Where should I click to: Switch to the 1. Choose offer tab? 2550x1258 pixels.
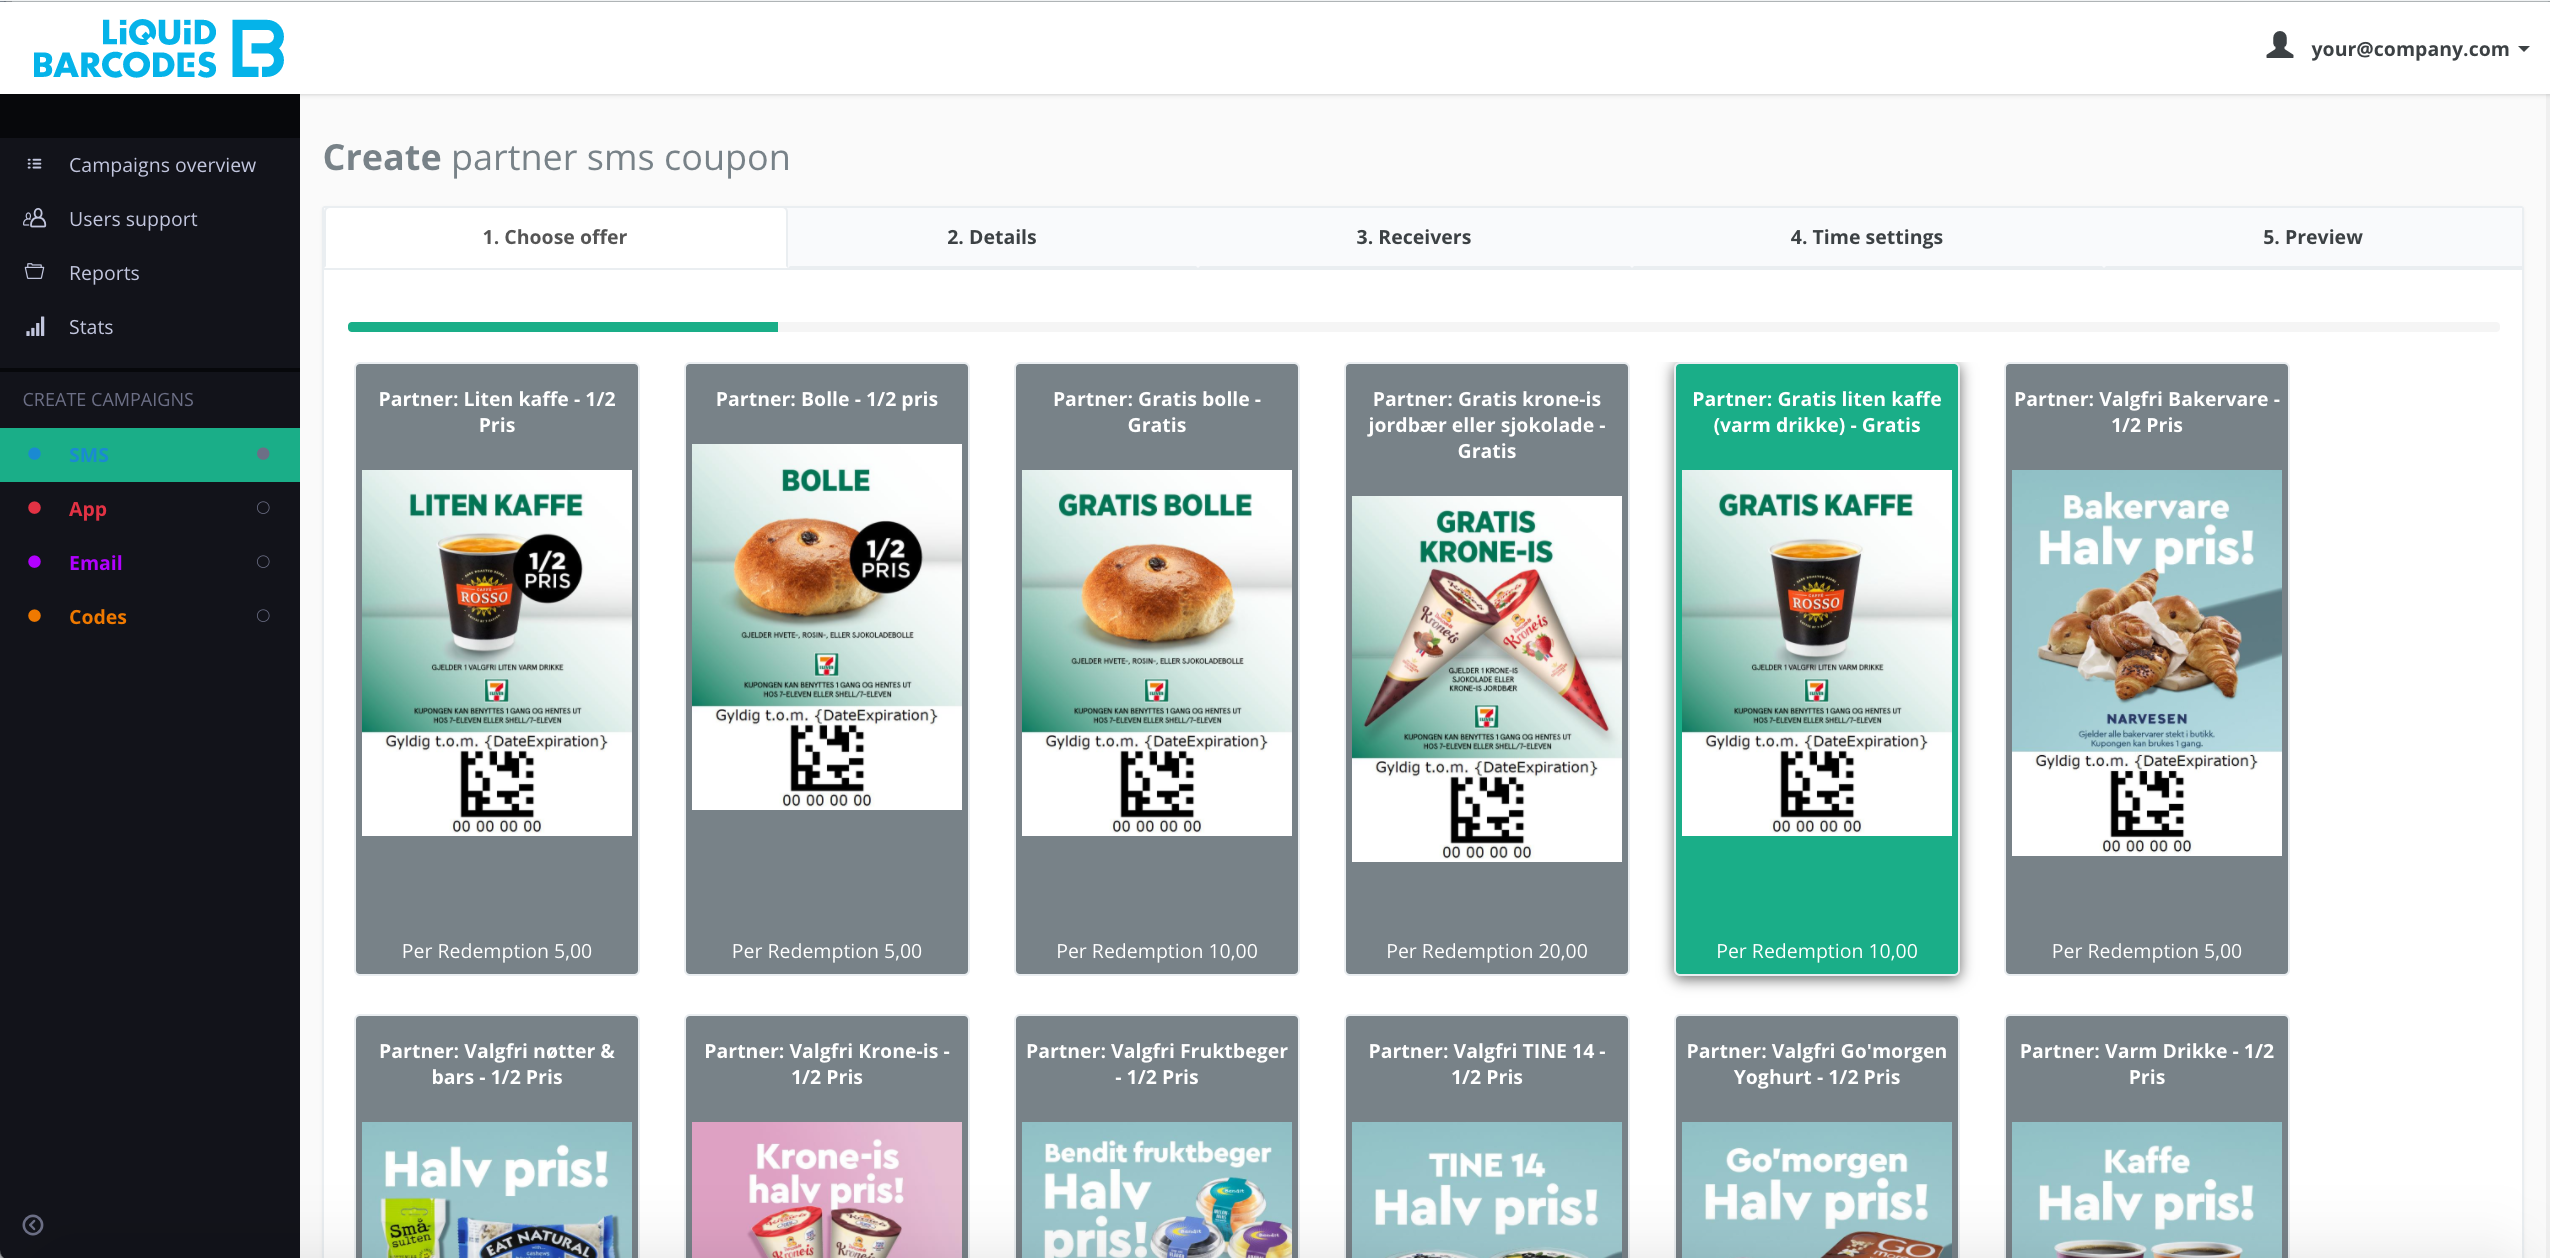(x=555, y=237)
